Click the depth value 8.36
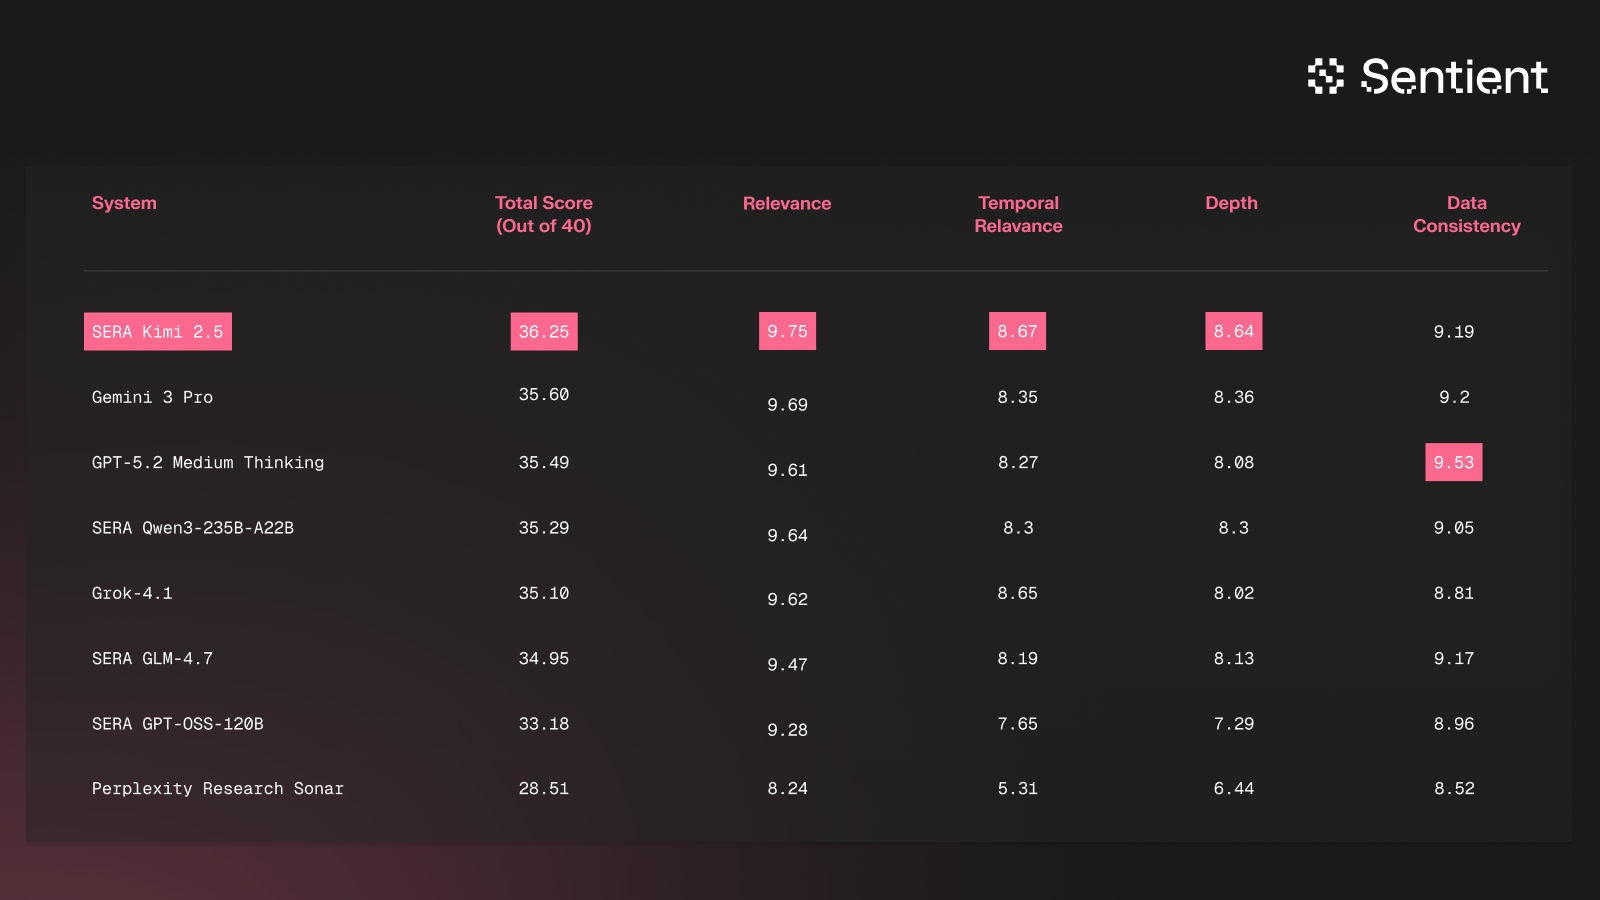The width and height of the screenshot is (1600, 900). [1233, 397]
